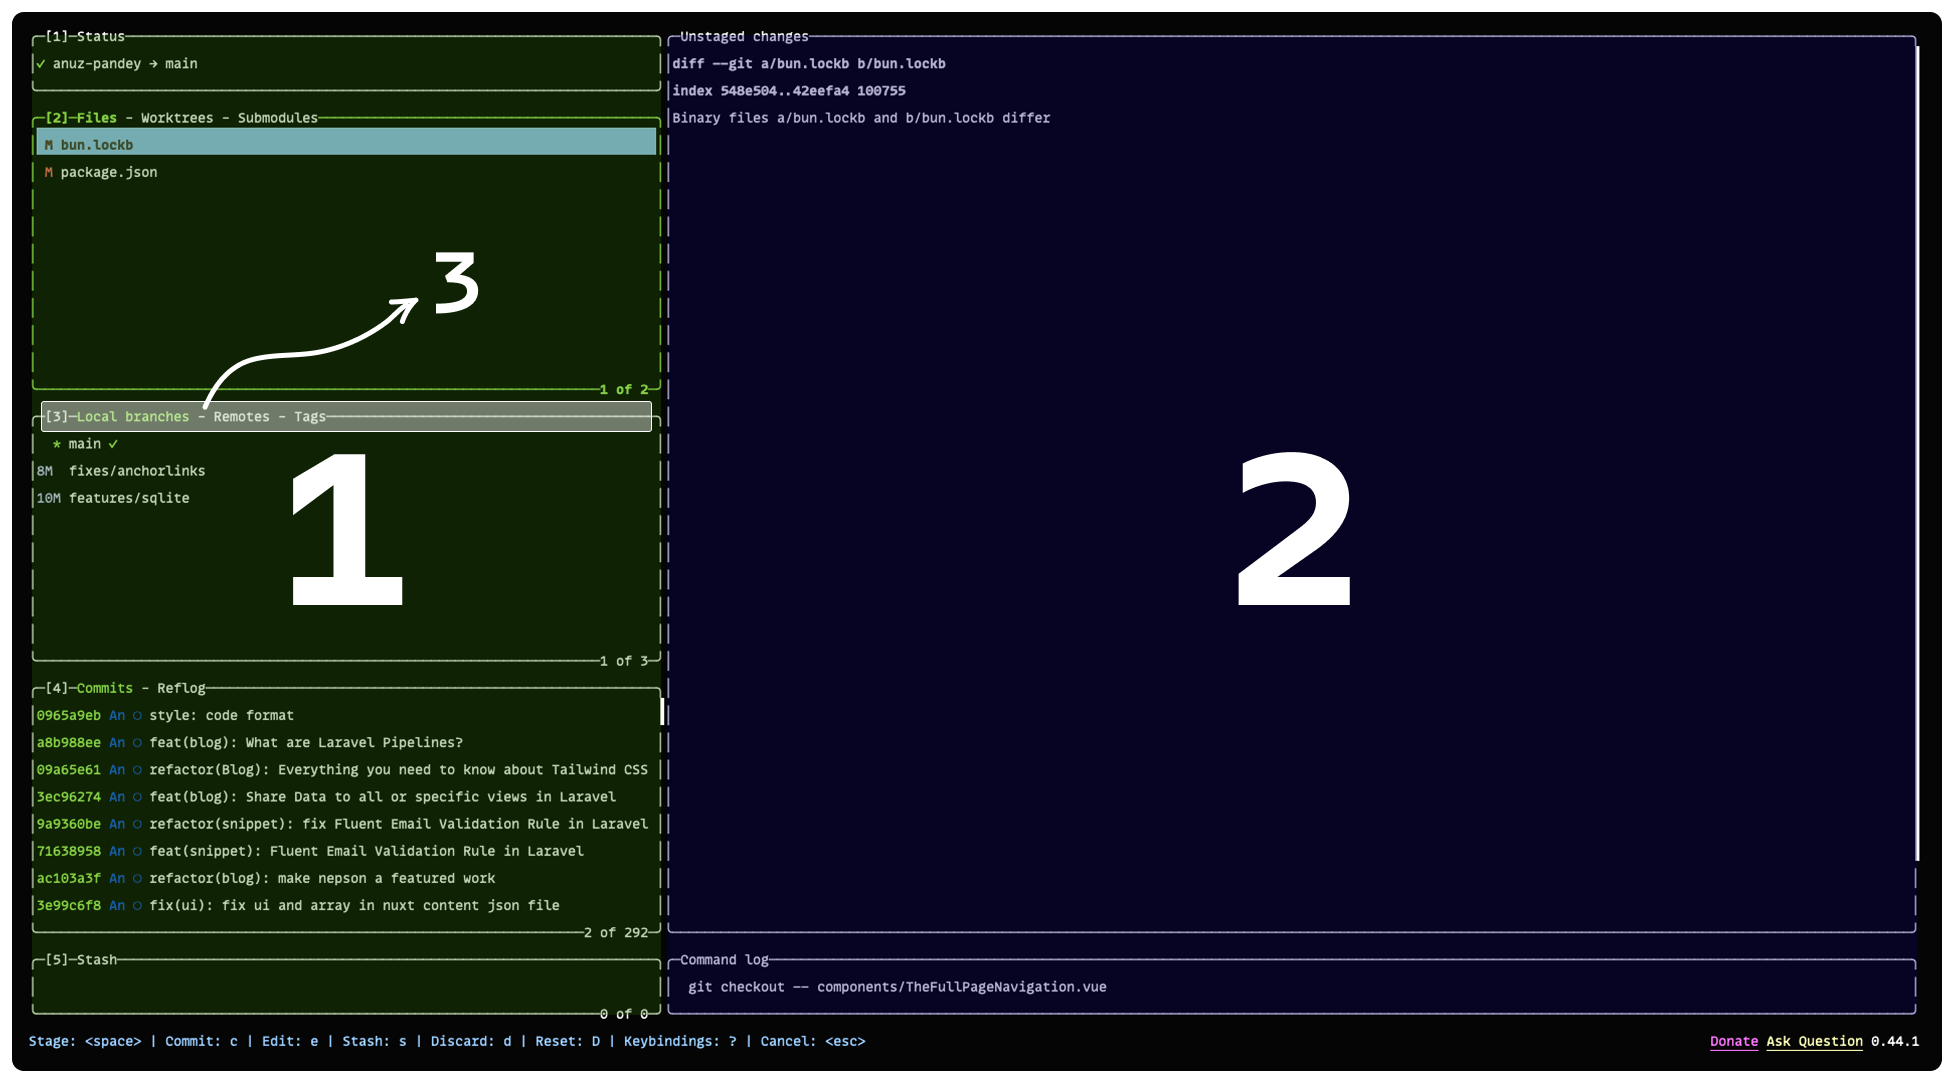The width and height of the screenshot is (1954, 1083).
Task: Click the unstaged changes scrollbar
Action: (x=1916, y=450)
